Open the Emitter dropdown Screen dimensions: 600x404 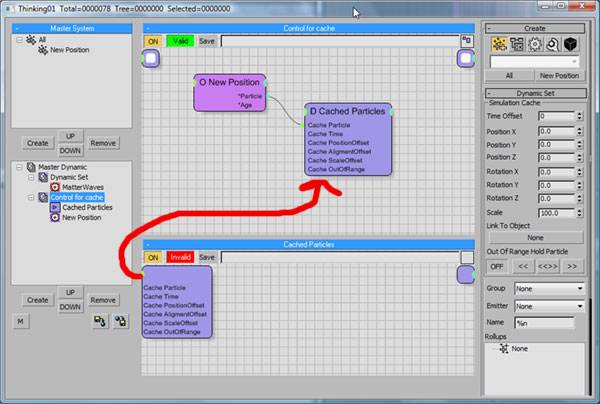click(x=549, y=306)
